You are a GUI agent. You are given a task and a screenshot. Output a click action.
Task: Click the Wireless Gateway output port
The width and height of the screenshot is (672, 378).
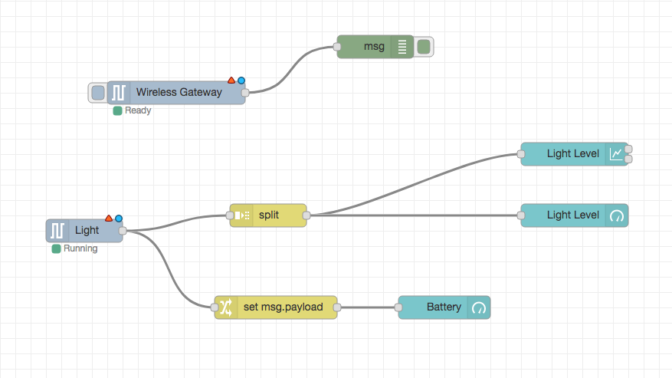[245, 93]
